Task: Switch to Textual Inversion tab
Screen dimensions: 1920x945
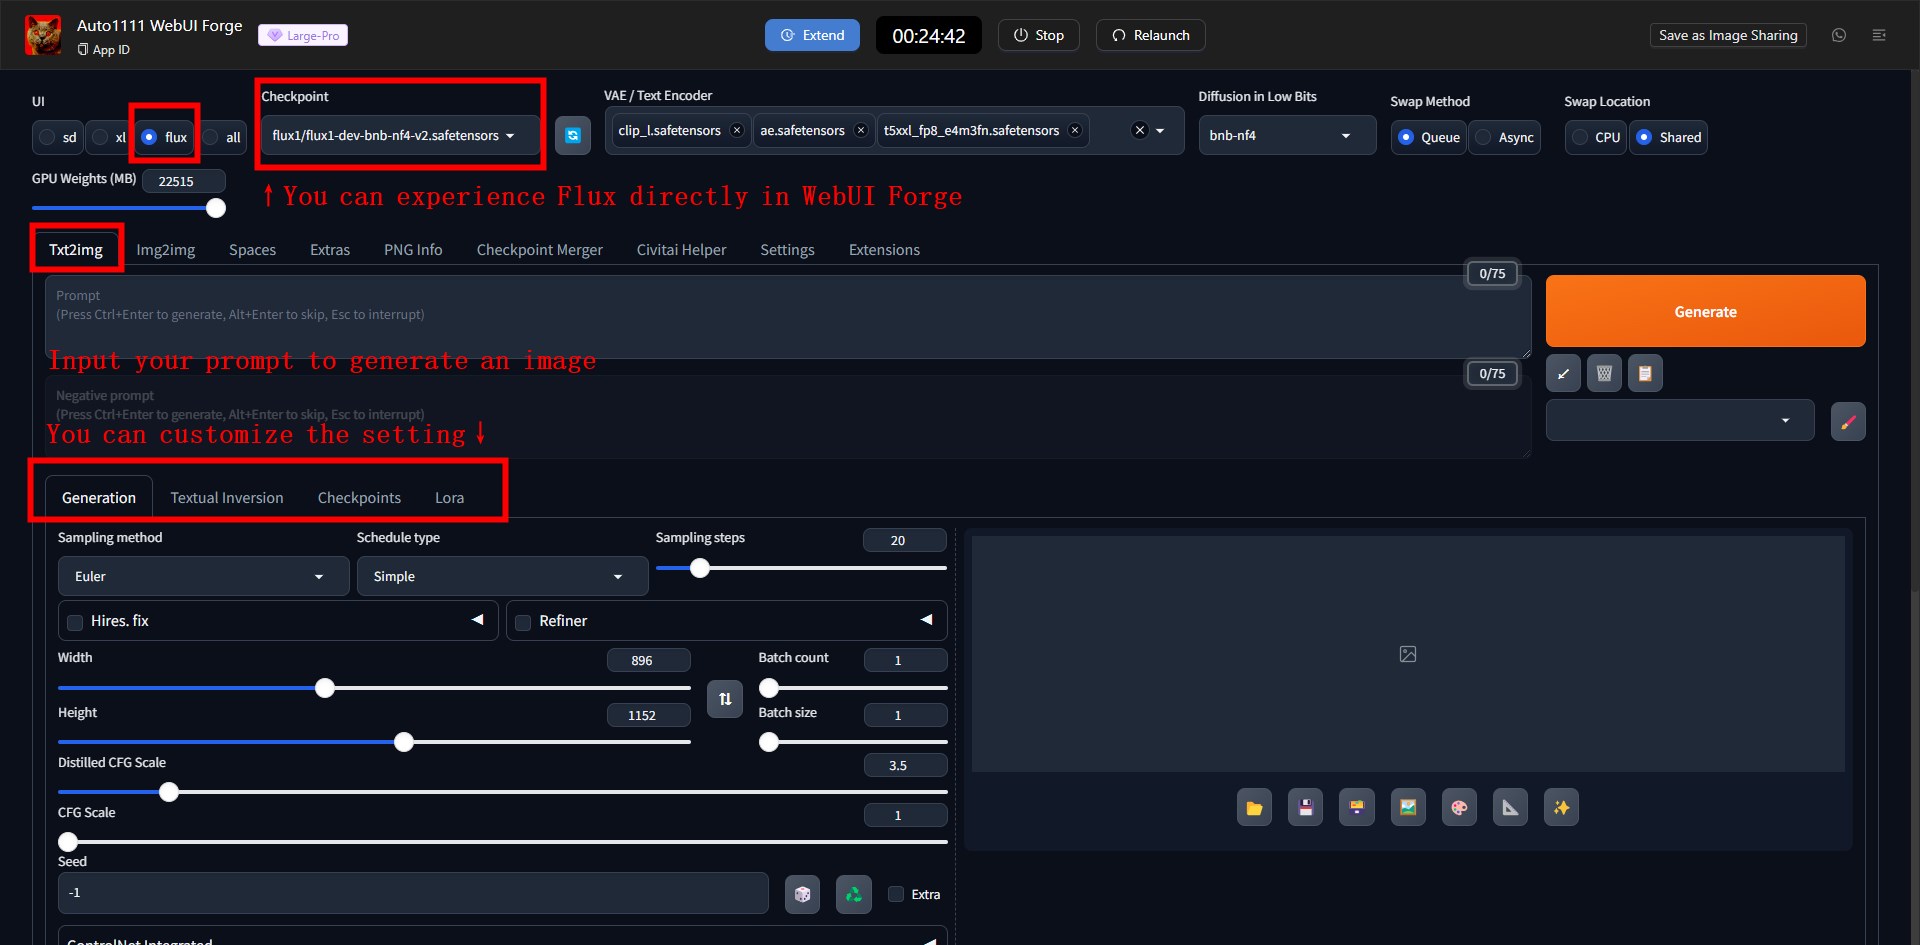Action: (x=227, y=497)
